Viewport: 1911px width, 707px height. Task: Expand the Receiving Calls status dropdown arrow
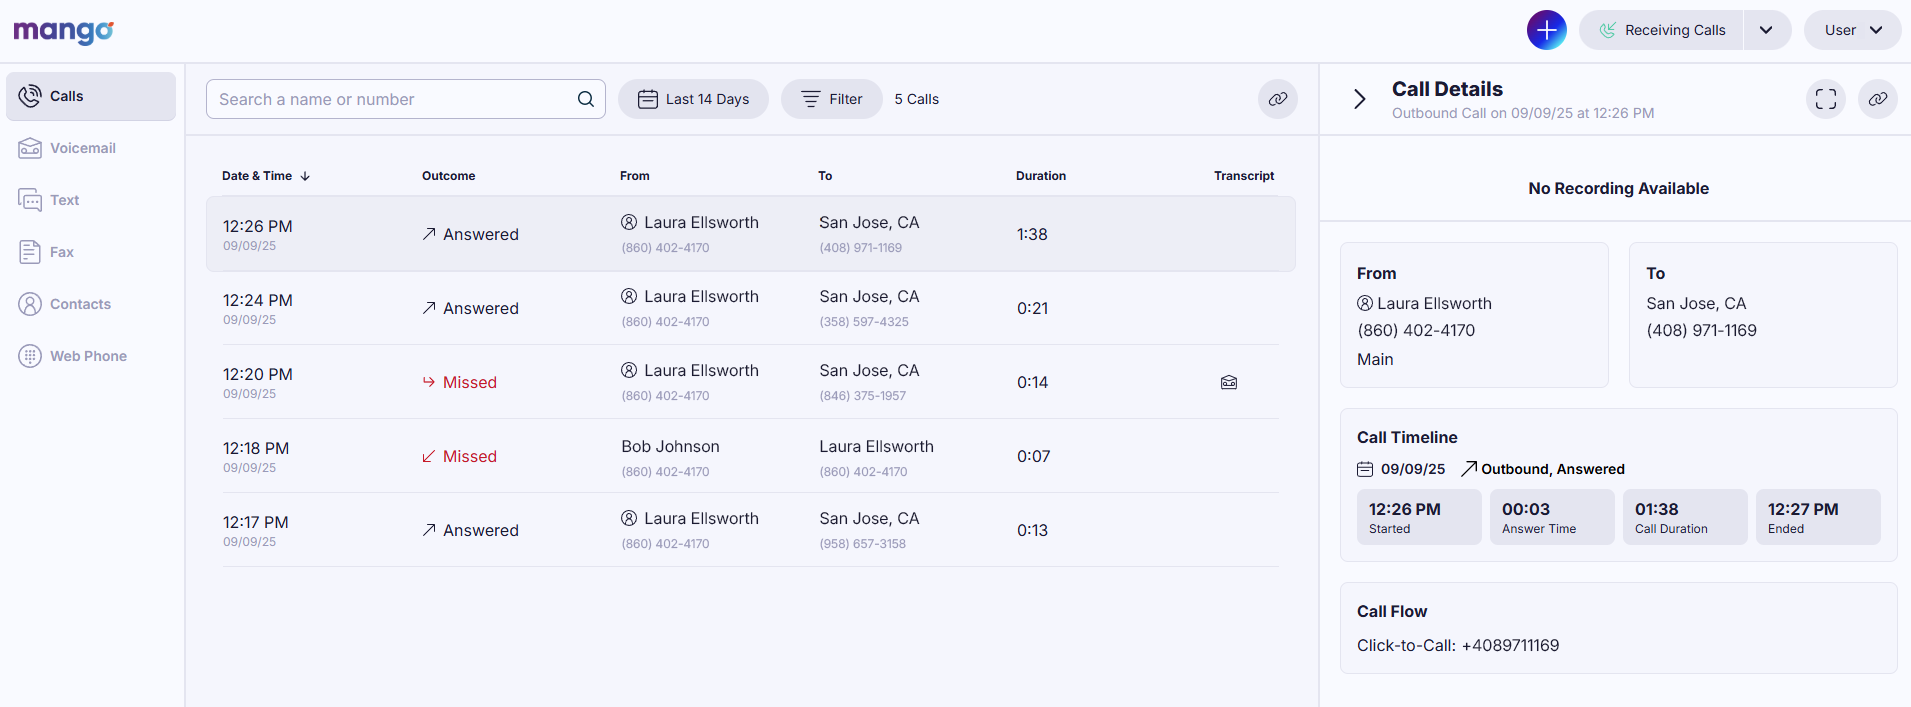(1766, 30)
